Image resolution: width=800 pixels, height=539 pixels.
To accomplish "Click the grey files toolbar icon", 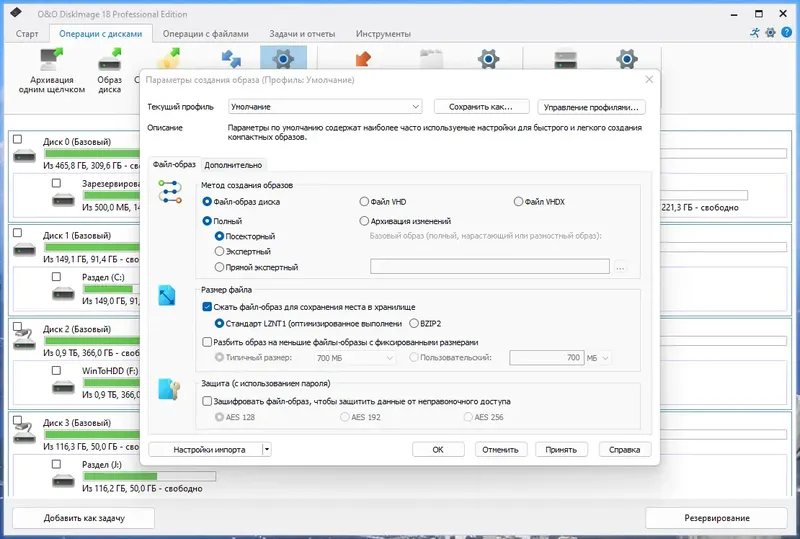I will [x=431, y=59].
